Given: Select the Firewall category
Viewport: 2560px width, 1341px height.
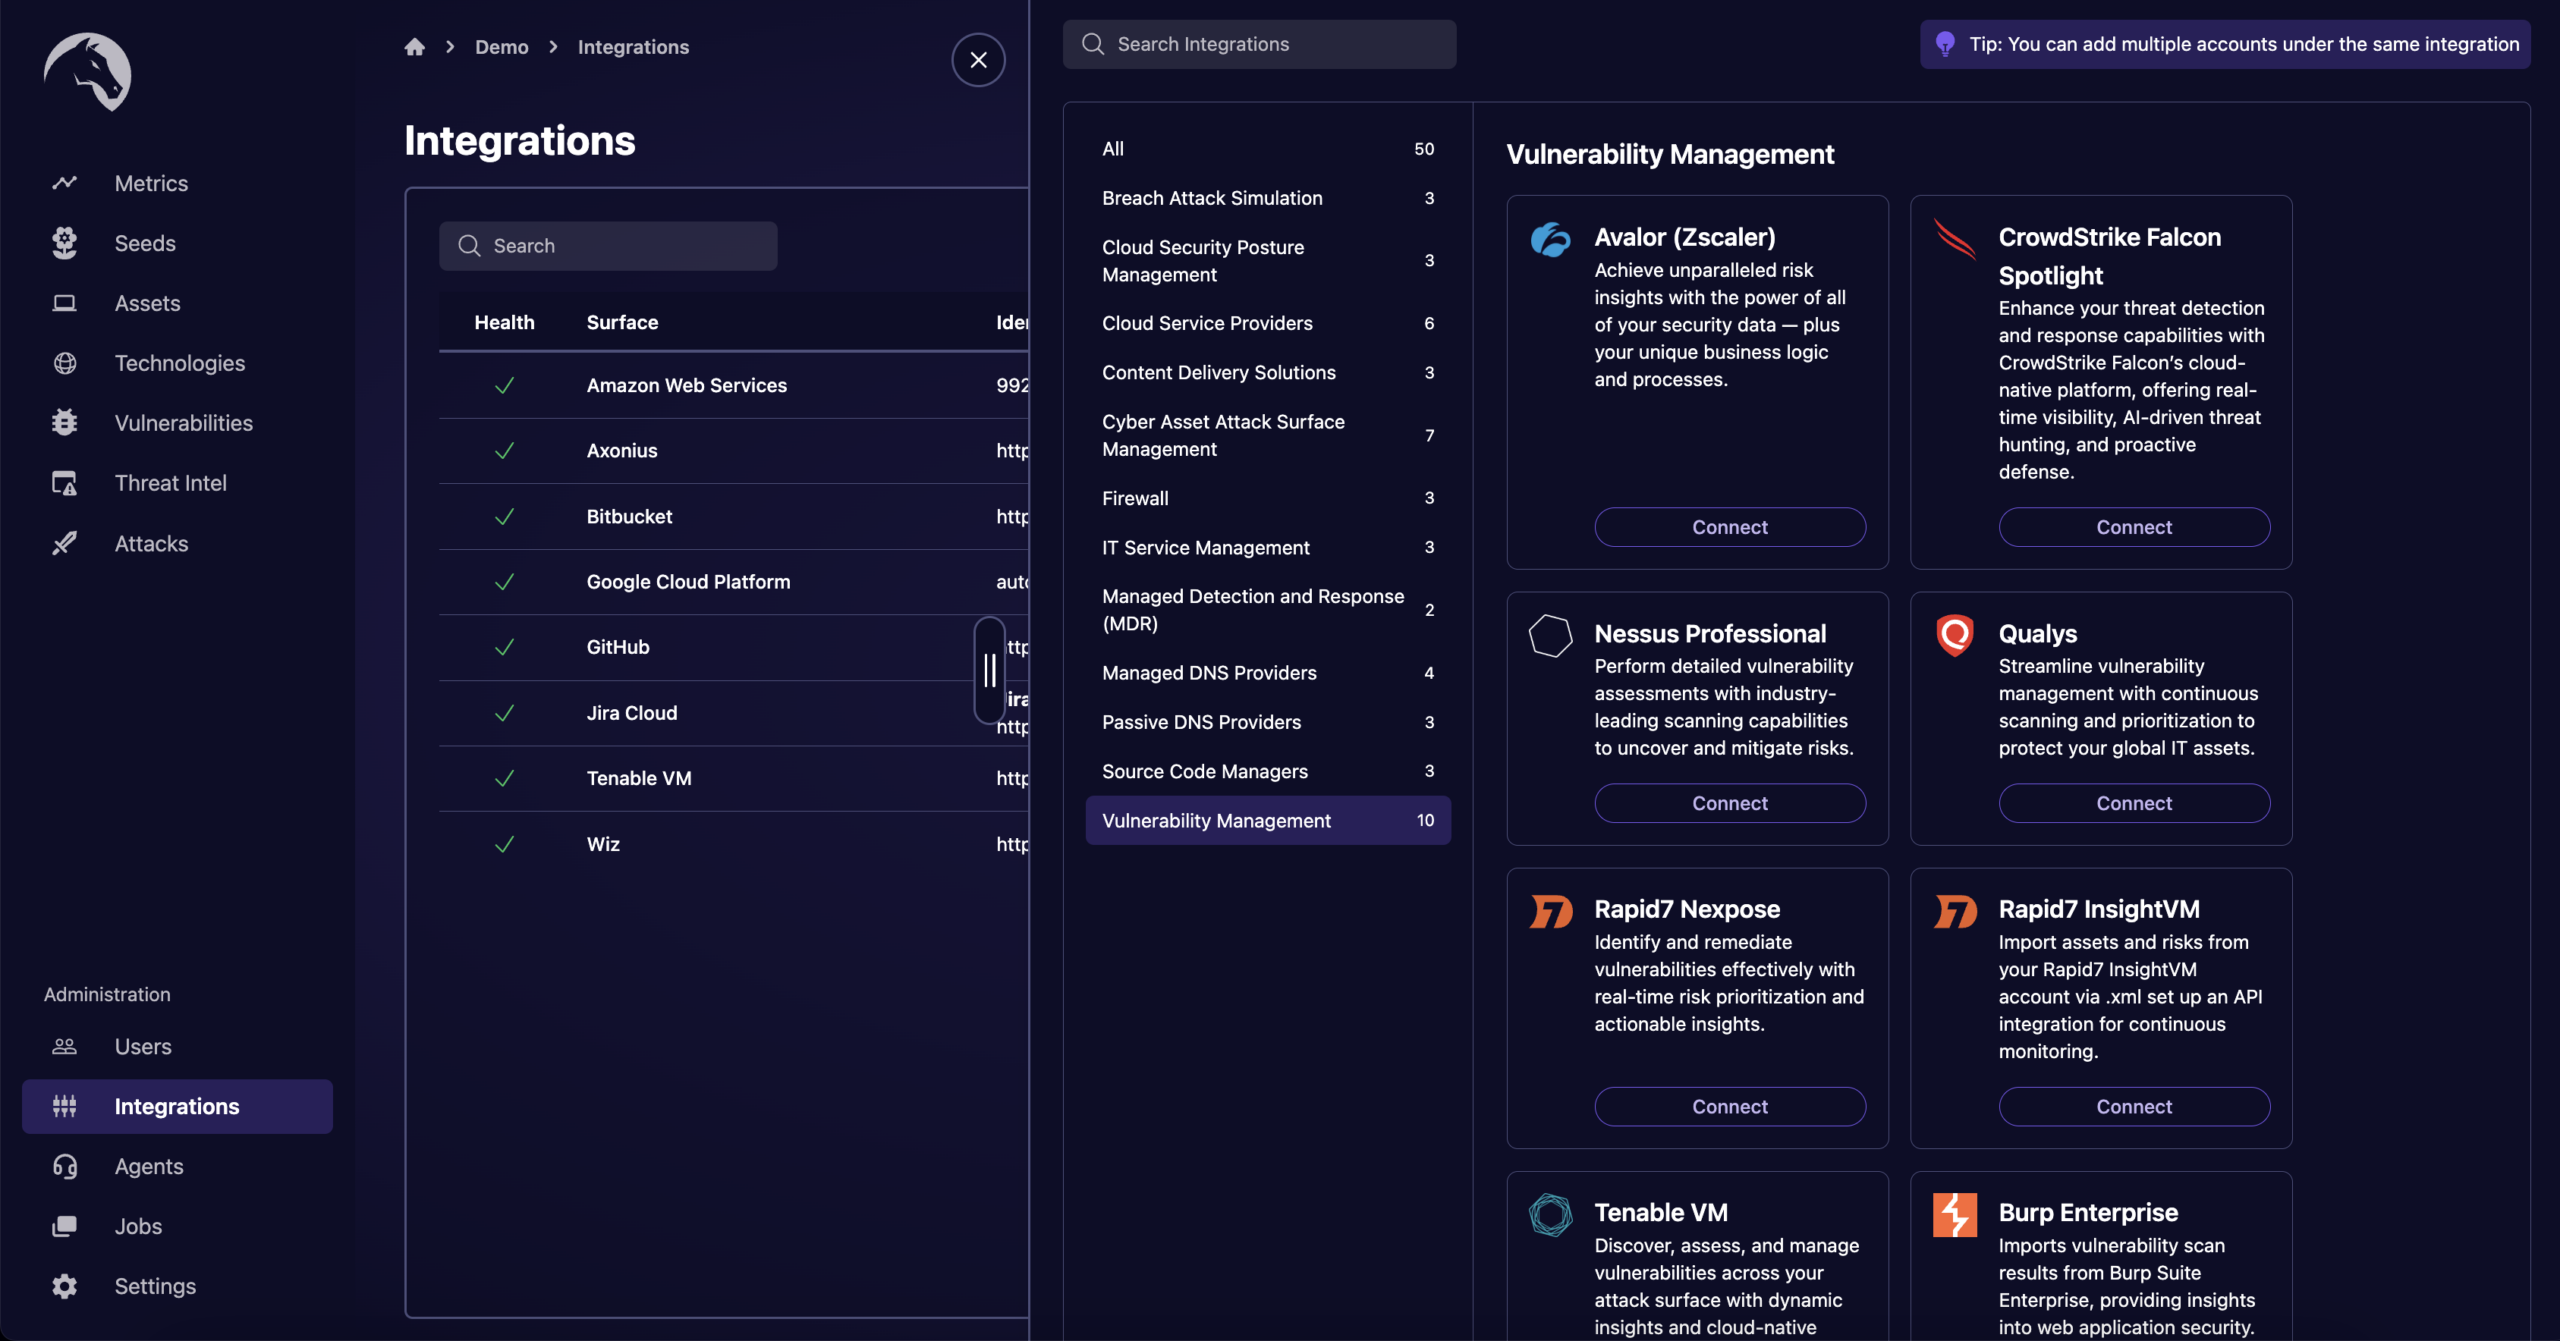Looking at the screenshot, I should [1268, 498].
